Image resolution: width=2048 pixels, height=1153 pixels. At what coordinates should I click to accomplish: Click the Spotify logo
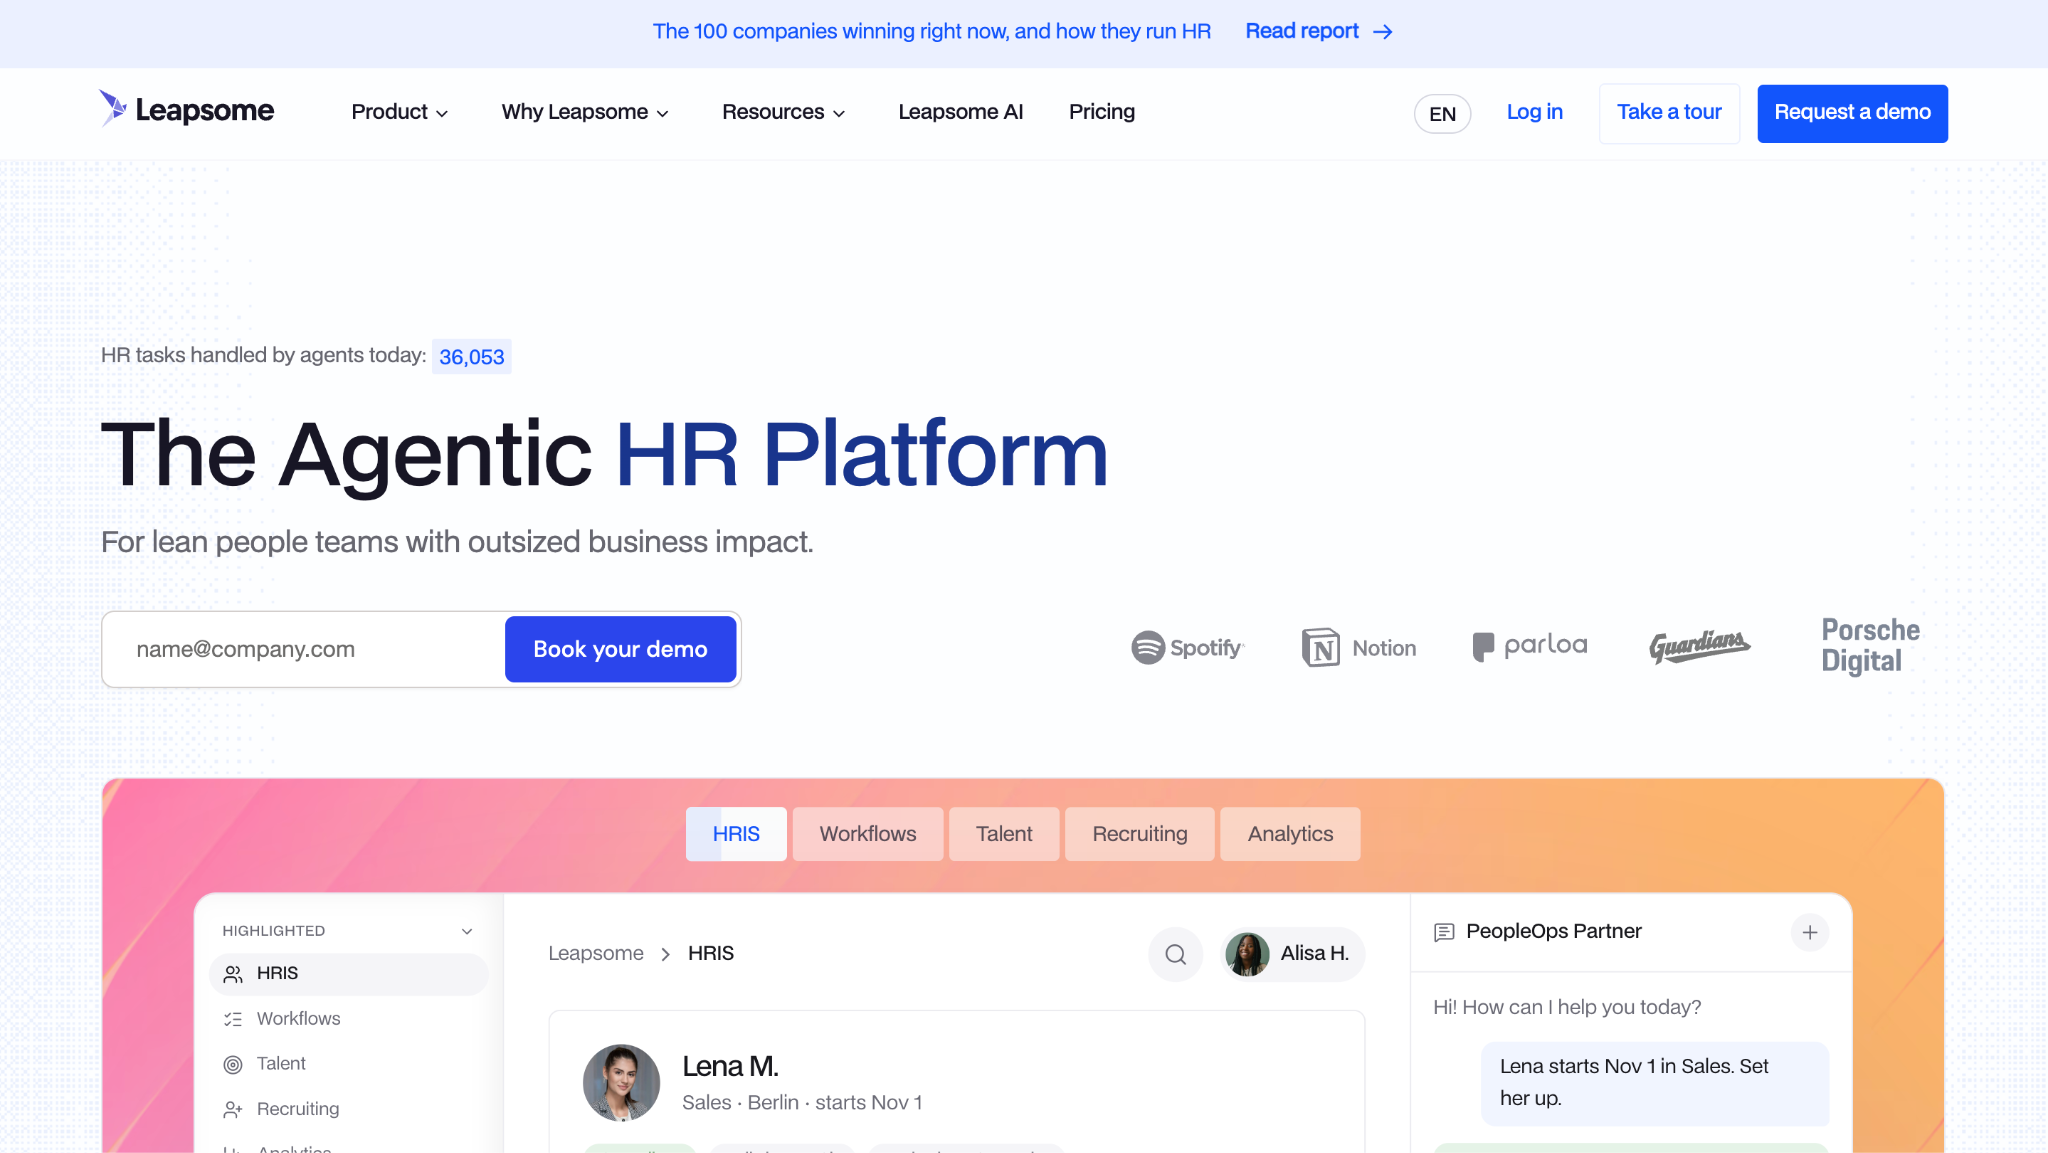click(x=1187, y=648)
